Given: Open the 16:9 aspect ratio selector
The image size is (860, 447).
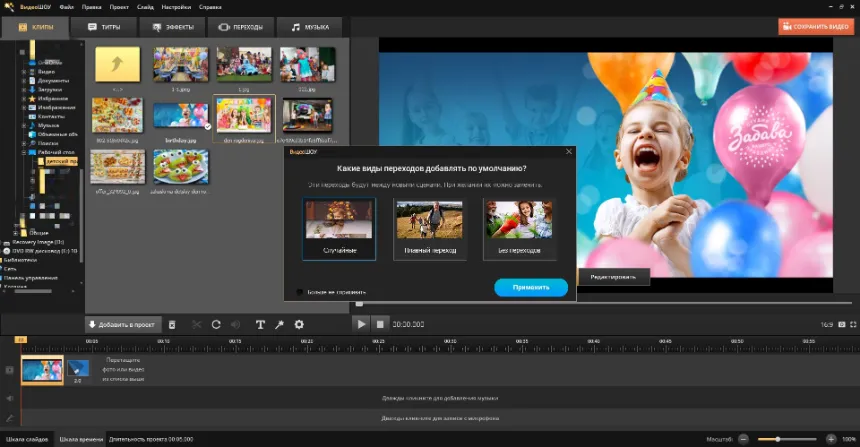Looking at the screenshot, I should 827,324.
